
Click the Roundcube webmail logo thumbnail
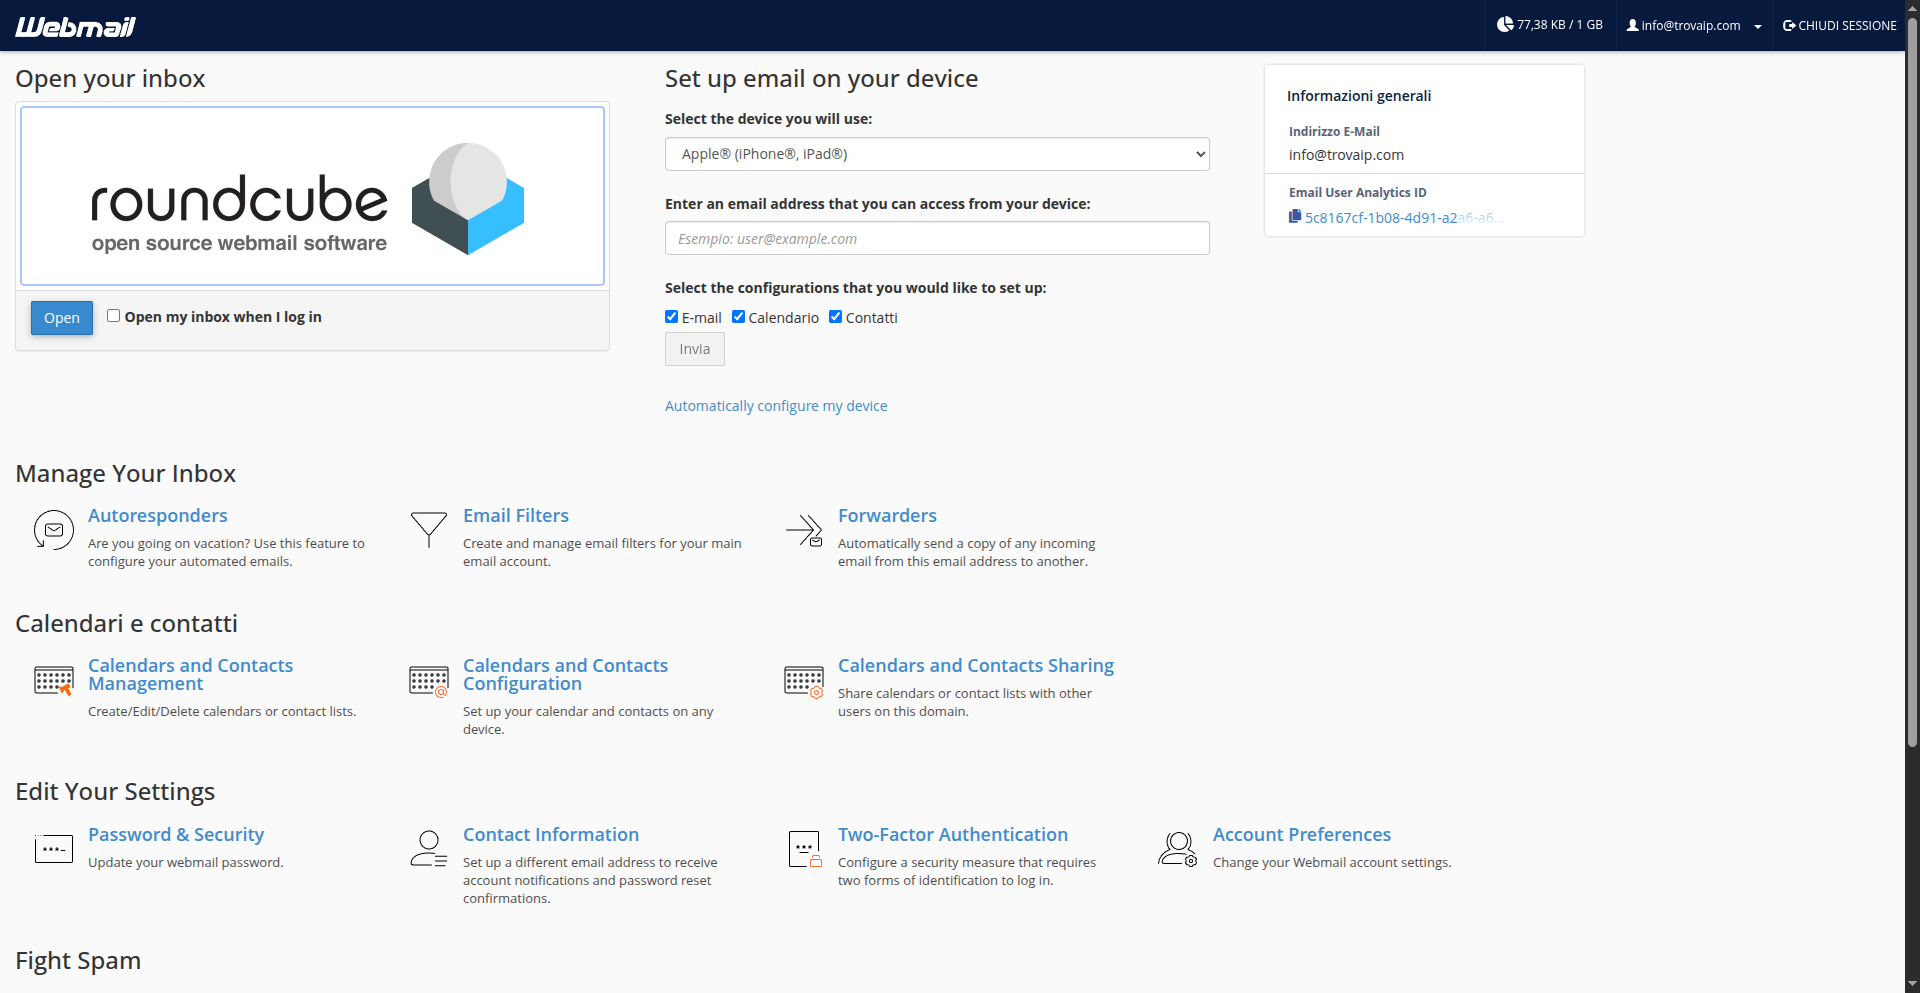312,196
